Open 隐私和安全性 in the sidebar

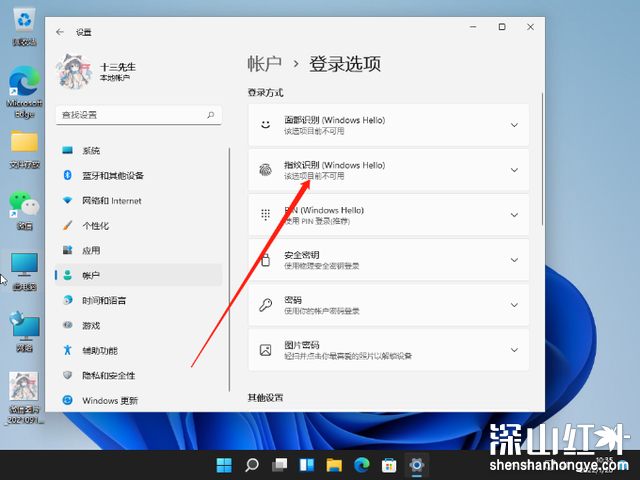139,375
